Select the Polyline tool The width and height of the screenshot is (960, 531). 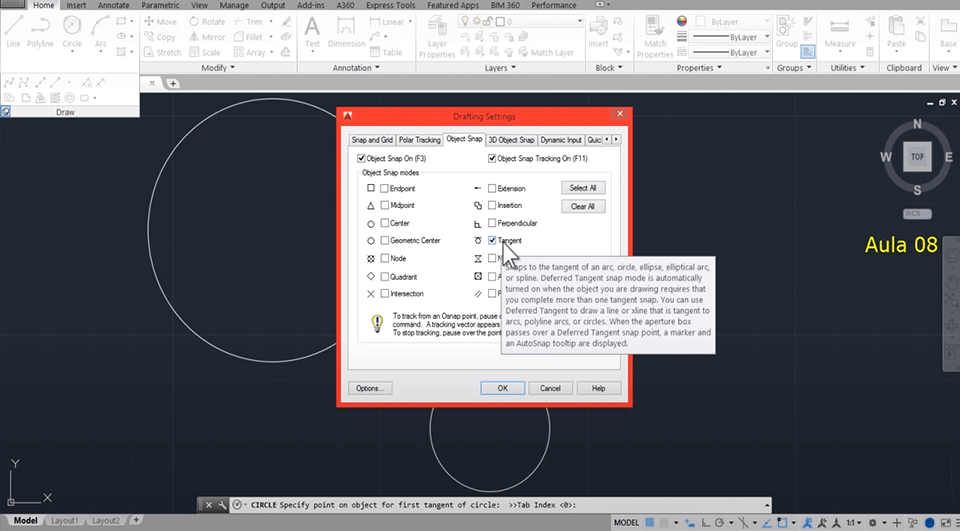40,32
